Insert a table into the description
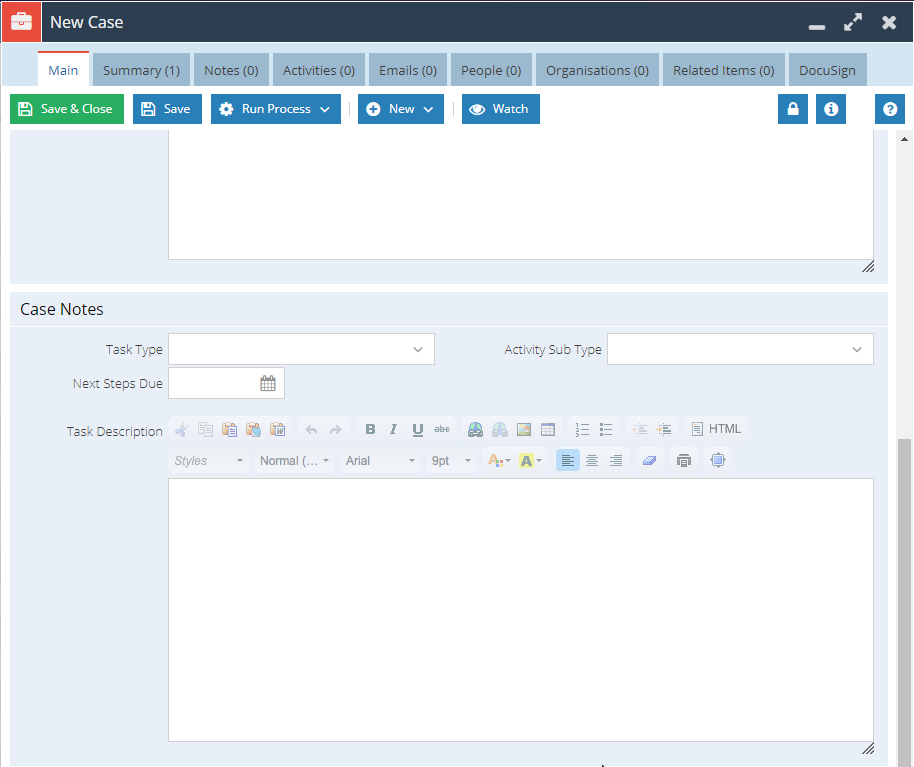914x767 pixels. pos(548,430)
